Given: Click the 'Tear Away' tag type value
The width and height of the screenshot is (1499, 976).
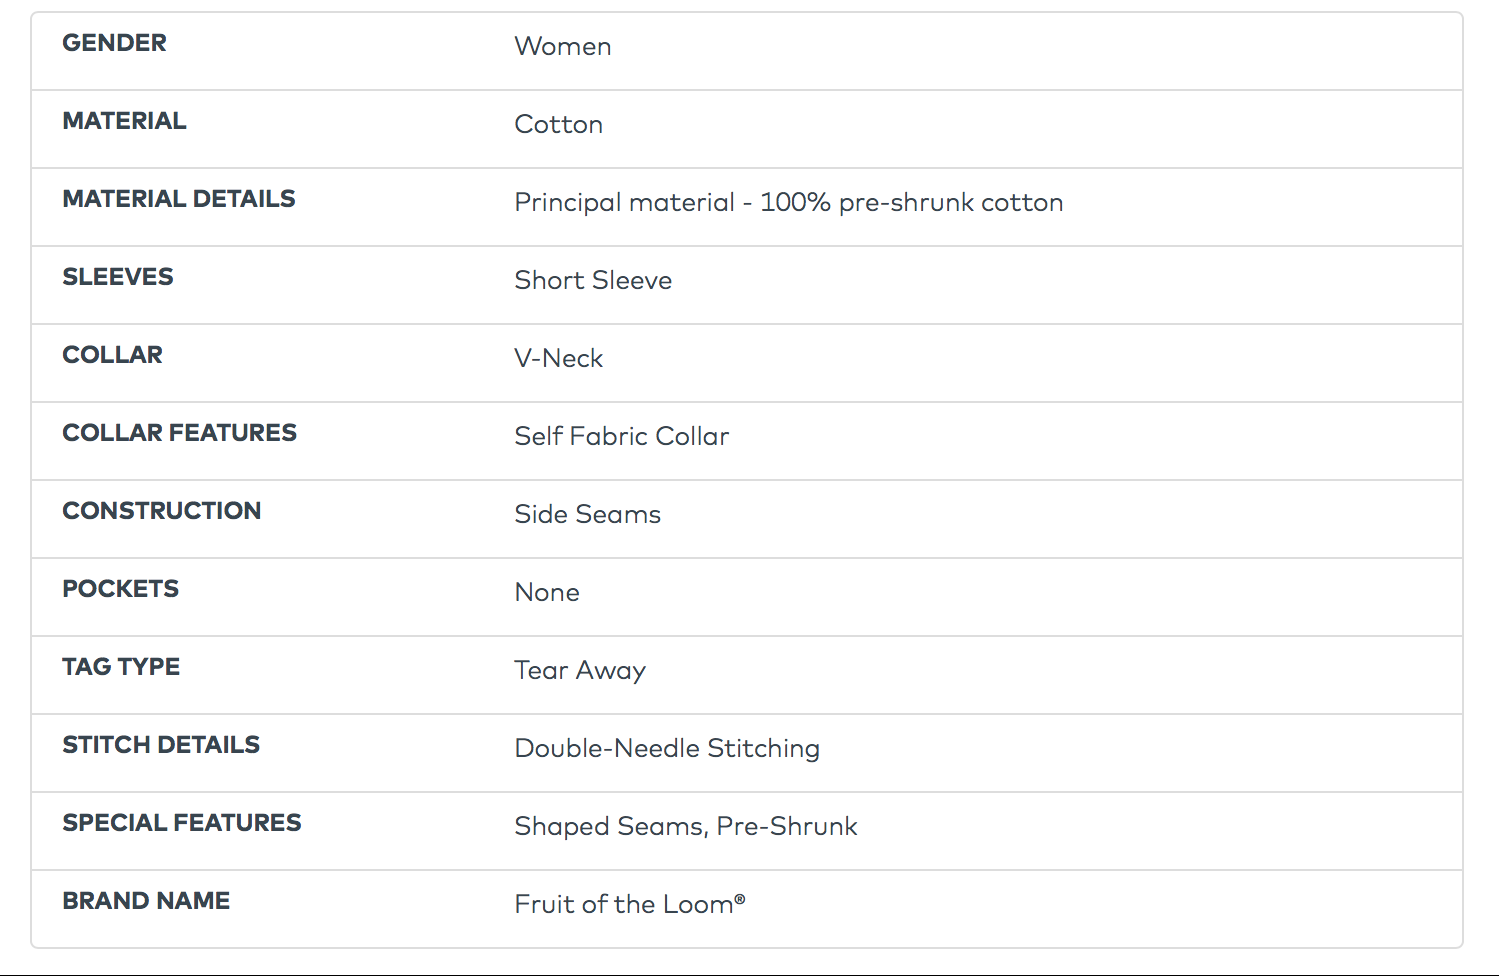Looking at the screenshot, I should (x=579, y=671).
